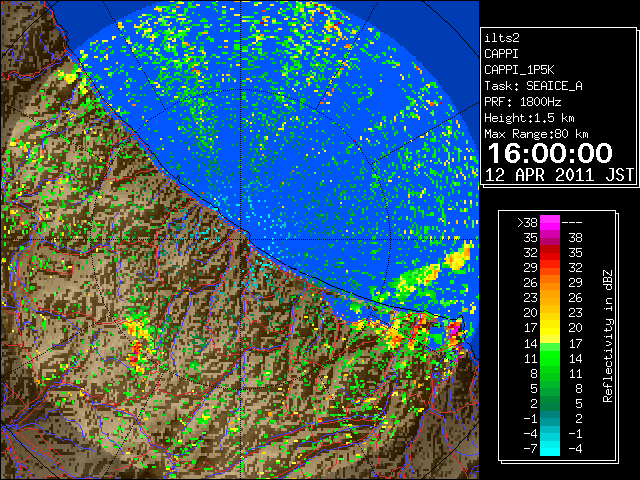The height and width of the screenshot is (480, 640).
Task: Click the cyan -7 legend color
Action: [550, 449]
